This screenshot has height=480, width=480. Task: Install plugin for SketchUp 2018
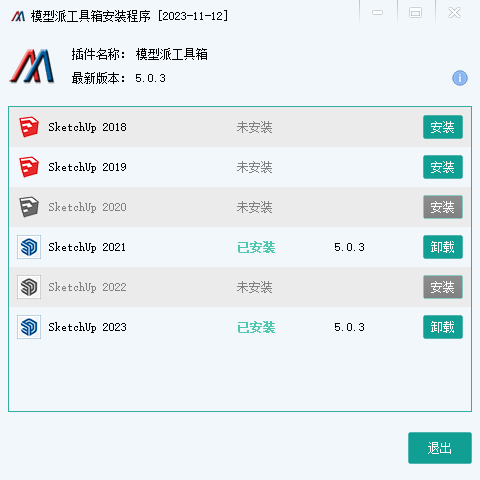(x=443, y=127)
